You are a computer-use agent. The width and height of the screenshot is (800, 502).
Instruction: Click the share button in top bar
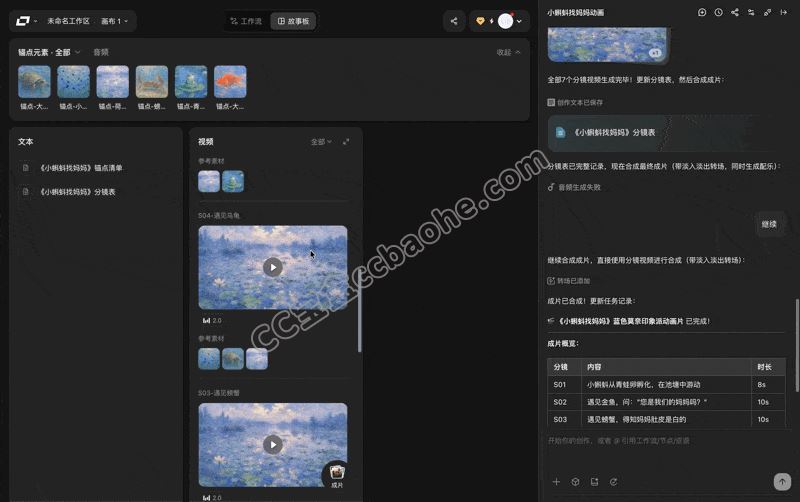454,21
